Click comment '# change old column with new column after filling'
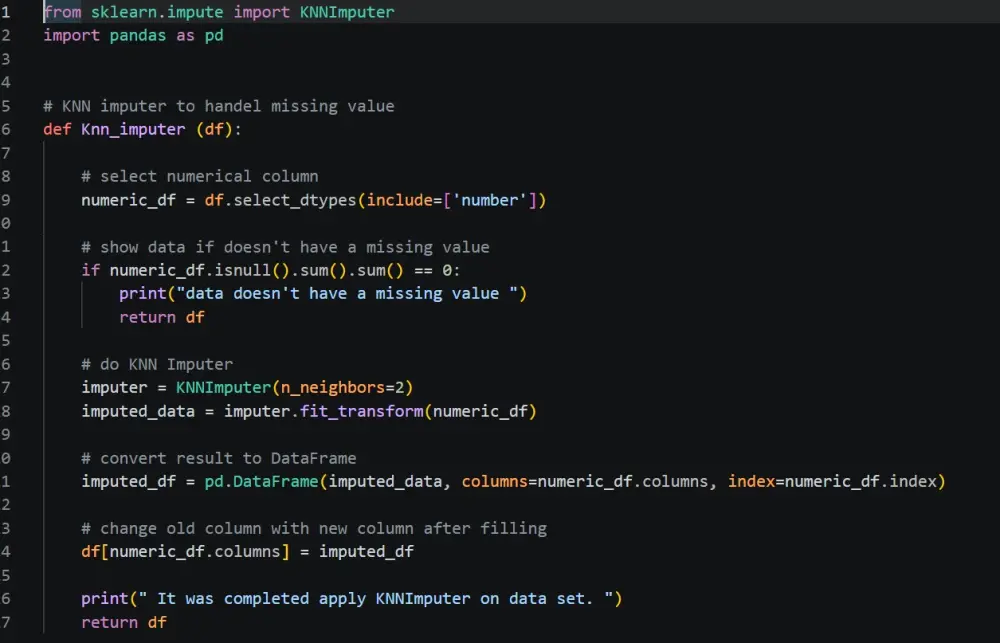Viewport: 1000px width, 643px height. point(314,529)
